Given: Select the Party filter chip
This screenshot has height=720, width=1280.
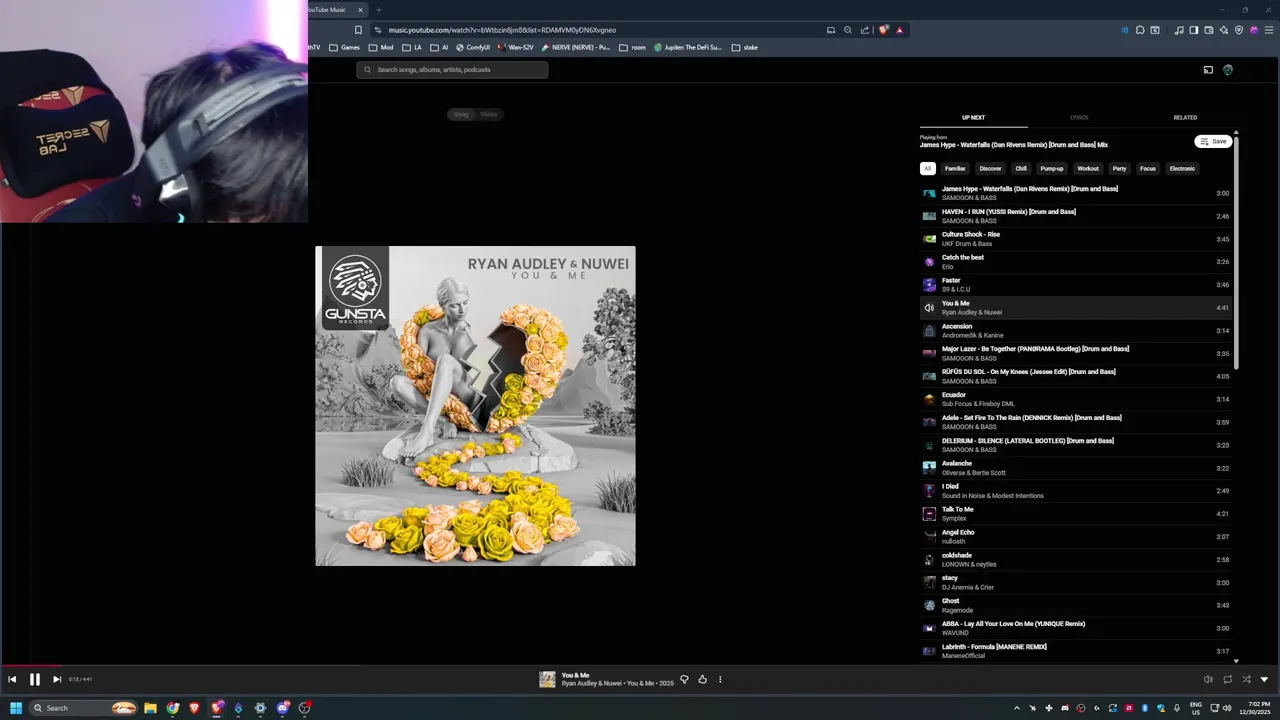Looking at the screenshot, I should click(x=1119, y=168).
